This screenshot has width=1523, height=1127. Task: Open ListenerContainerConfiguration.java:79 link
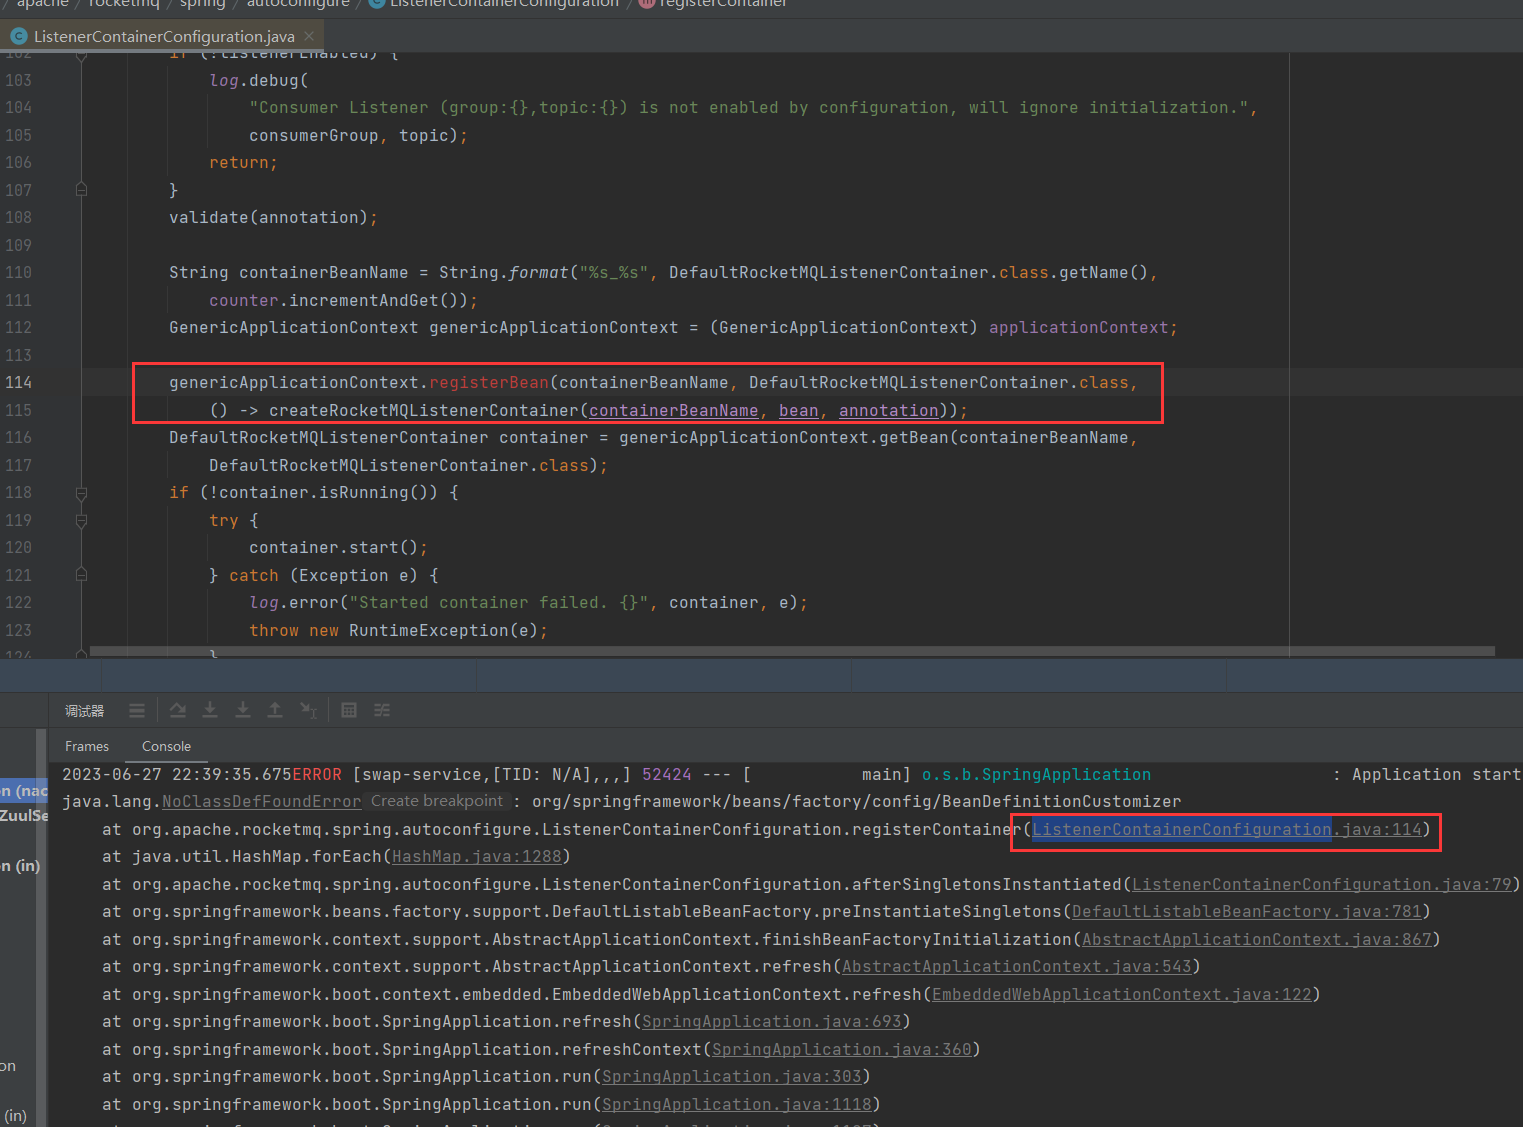coord(1322,885)
